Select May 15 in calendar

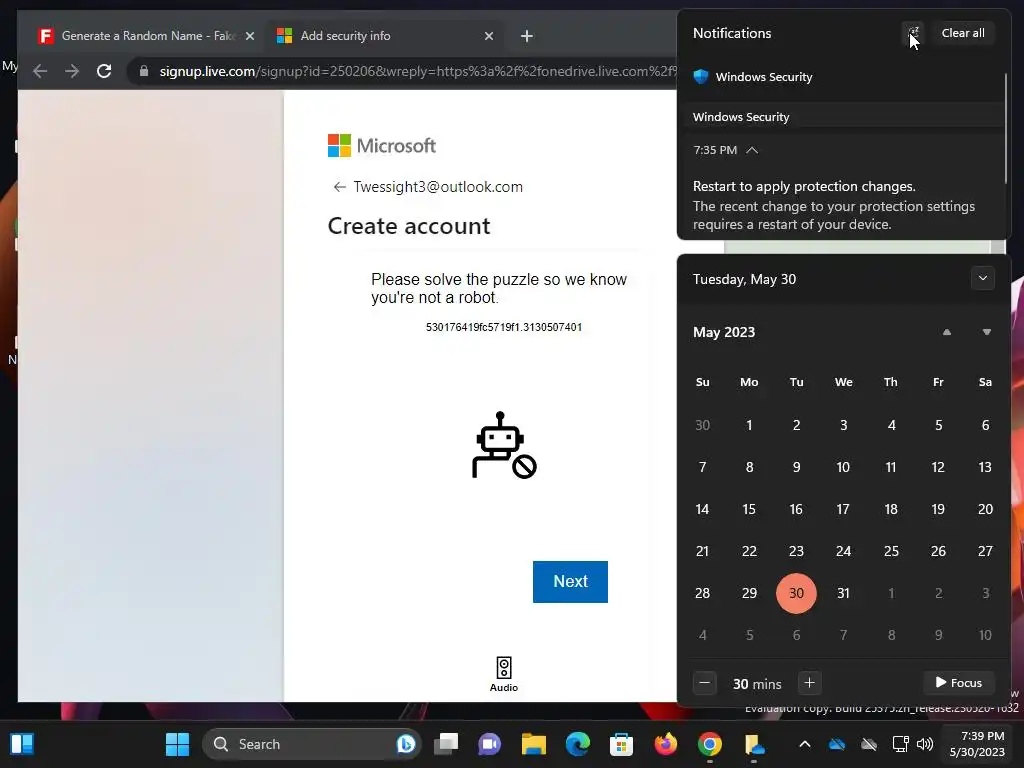pos(749,509)
